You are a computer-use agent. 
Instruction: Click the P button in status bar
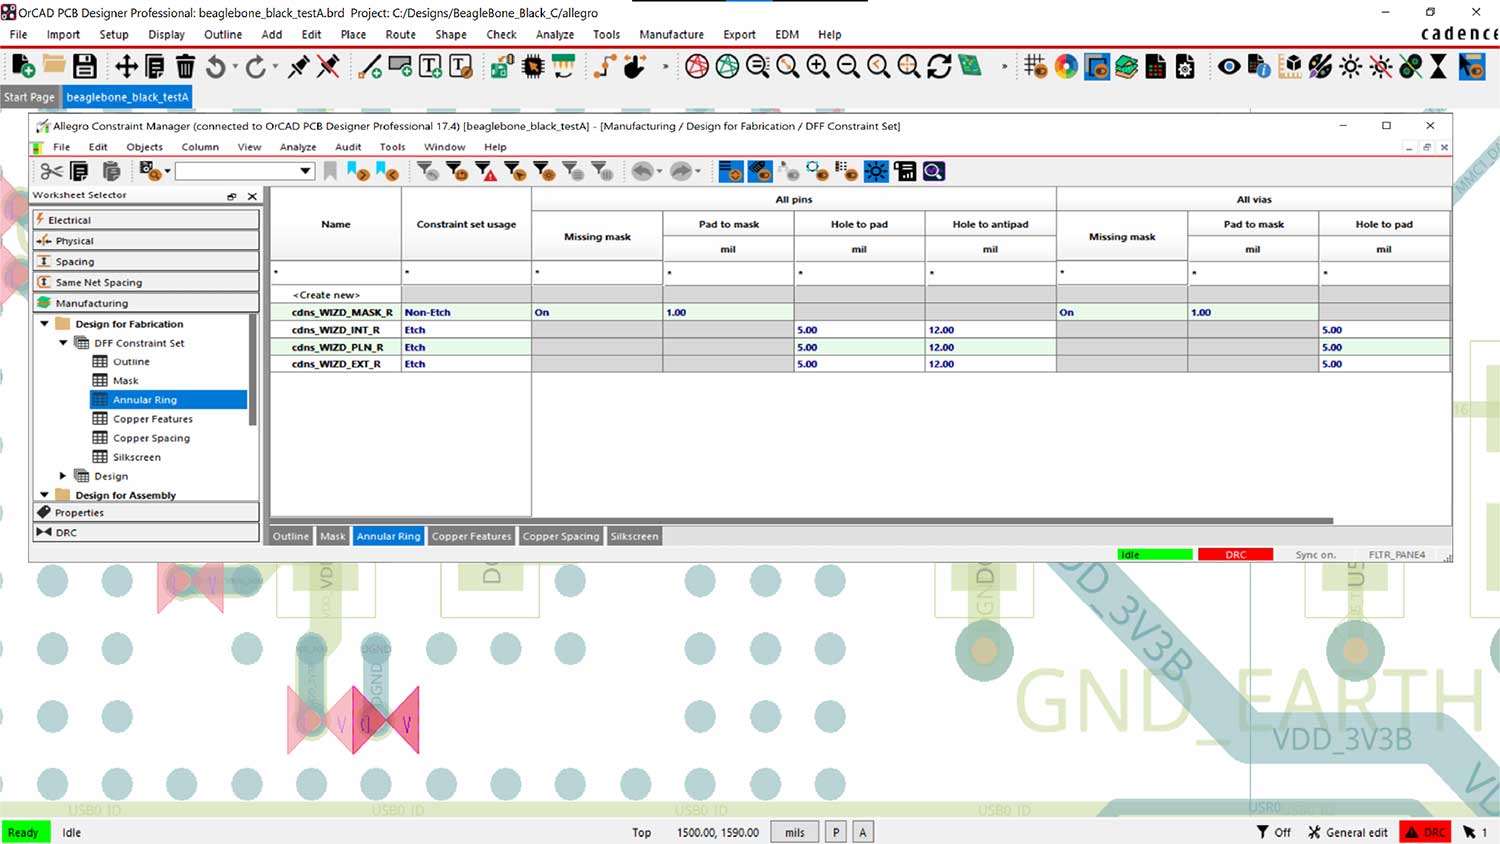(x=835, y=832)
